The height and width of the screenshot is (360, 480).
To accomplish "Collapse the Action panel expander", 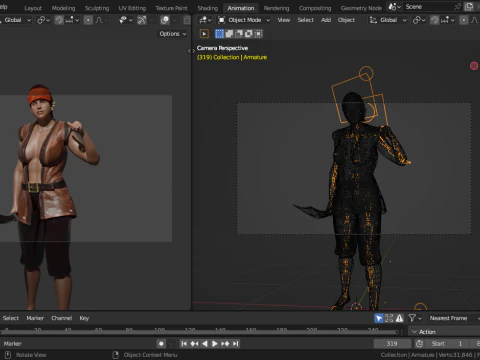I will tap(415, 332).
